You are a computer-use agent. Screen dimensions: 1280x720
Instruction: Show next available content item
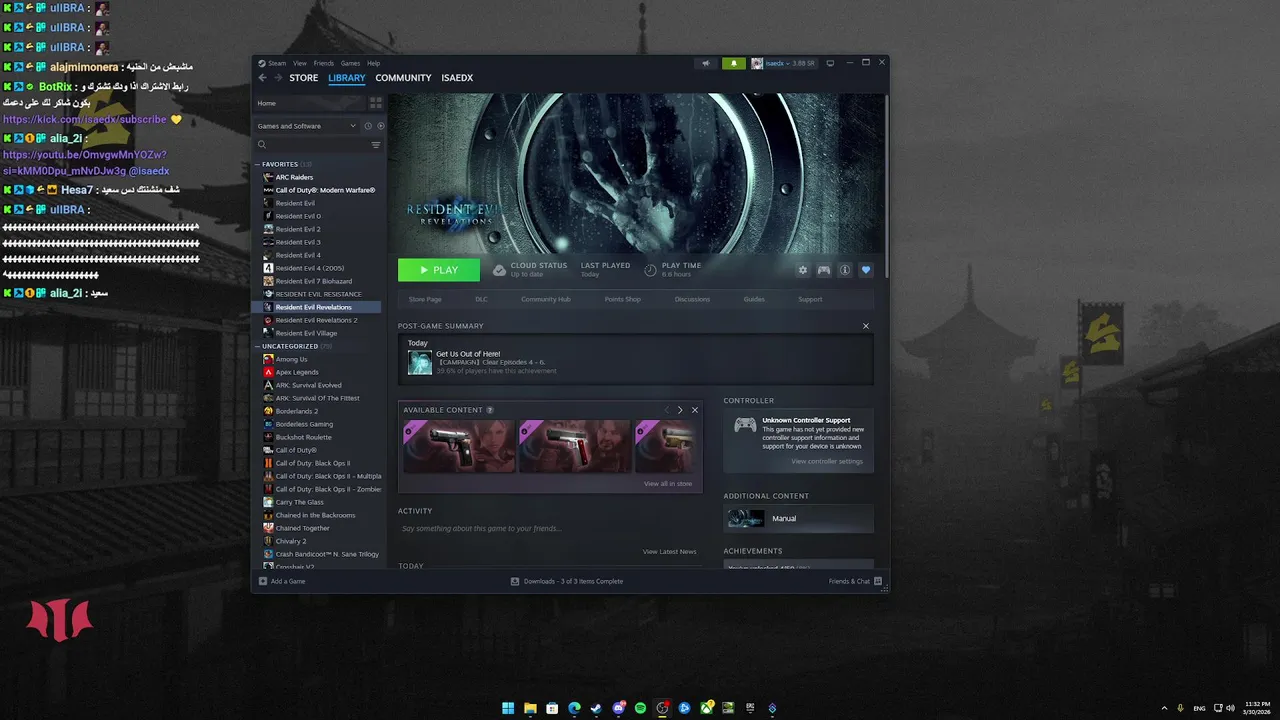click(x=680, y=410)
